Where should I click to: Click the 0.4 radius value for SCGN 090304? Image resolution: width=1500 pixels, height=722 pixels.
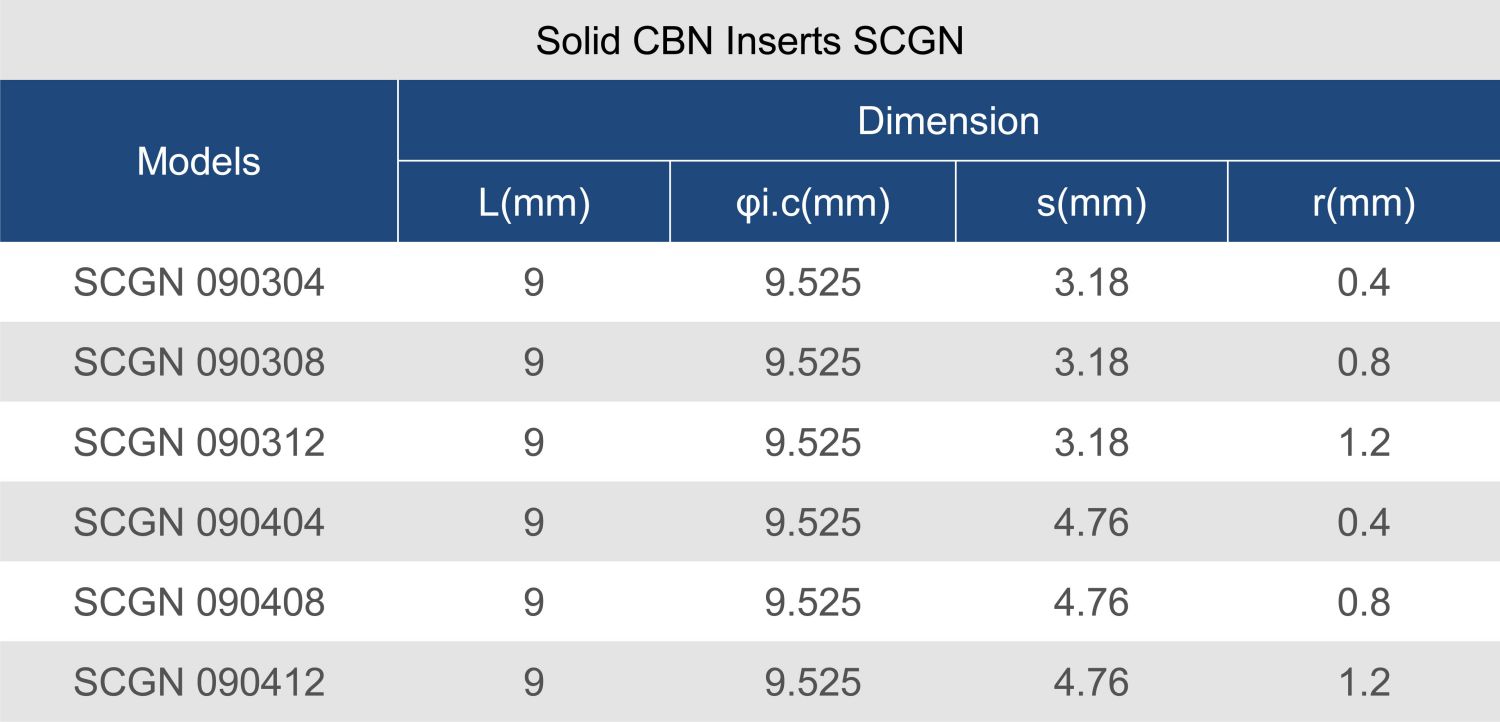pos(1363,283)
